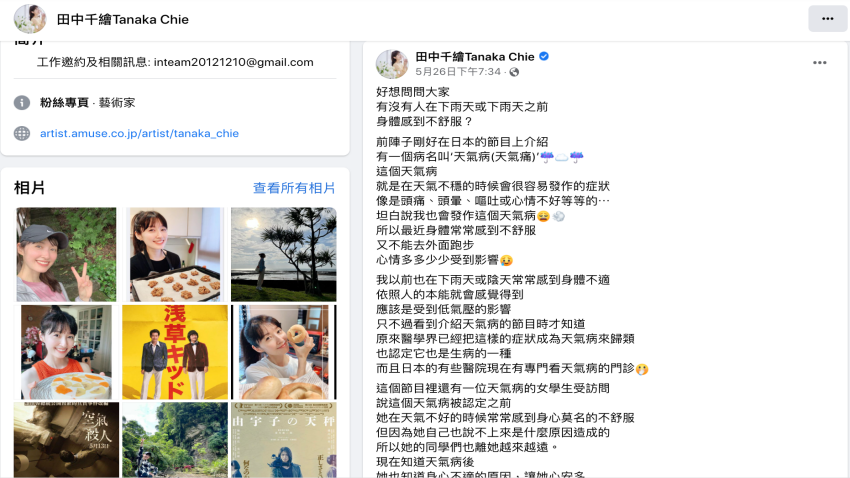This screenshot has width=850, height=478.
Task: Click the website globe icon in the intro panel
Action: pyautogui.click(x=22, y=133)
